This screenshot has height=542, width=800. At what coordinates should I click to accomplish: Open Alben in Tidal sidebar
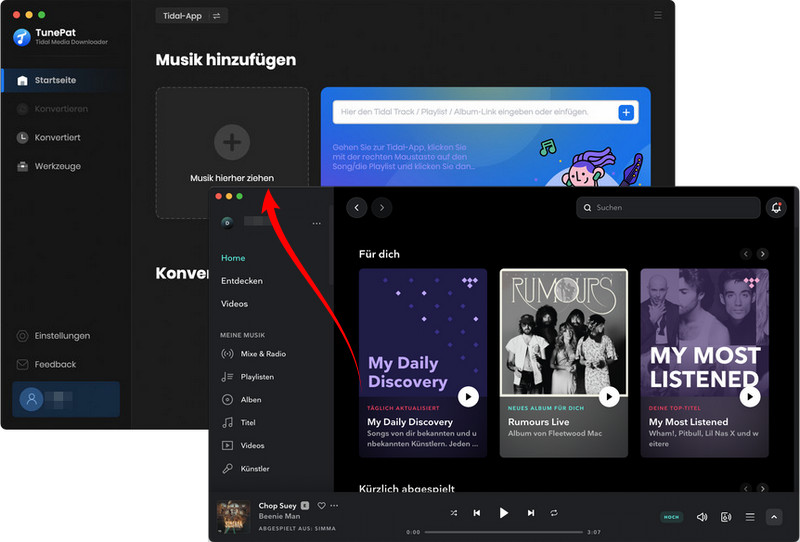click(x=241, y=400)
